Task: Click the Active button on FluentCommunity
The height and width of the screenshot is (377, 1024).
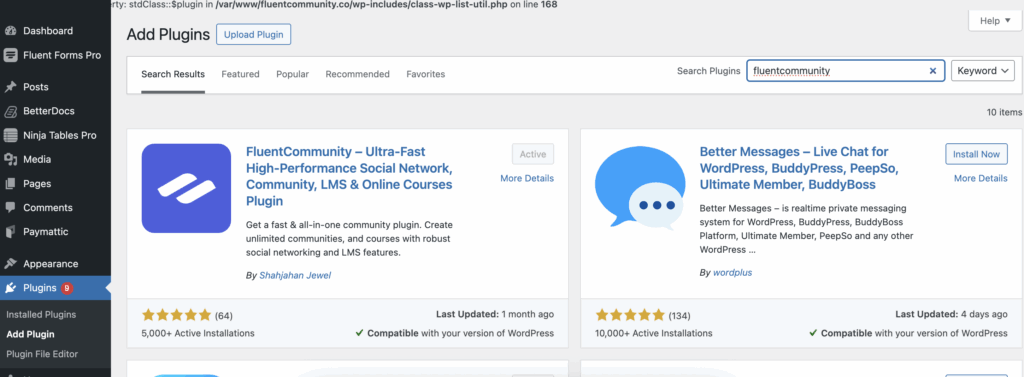Action: point(533,154)
